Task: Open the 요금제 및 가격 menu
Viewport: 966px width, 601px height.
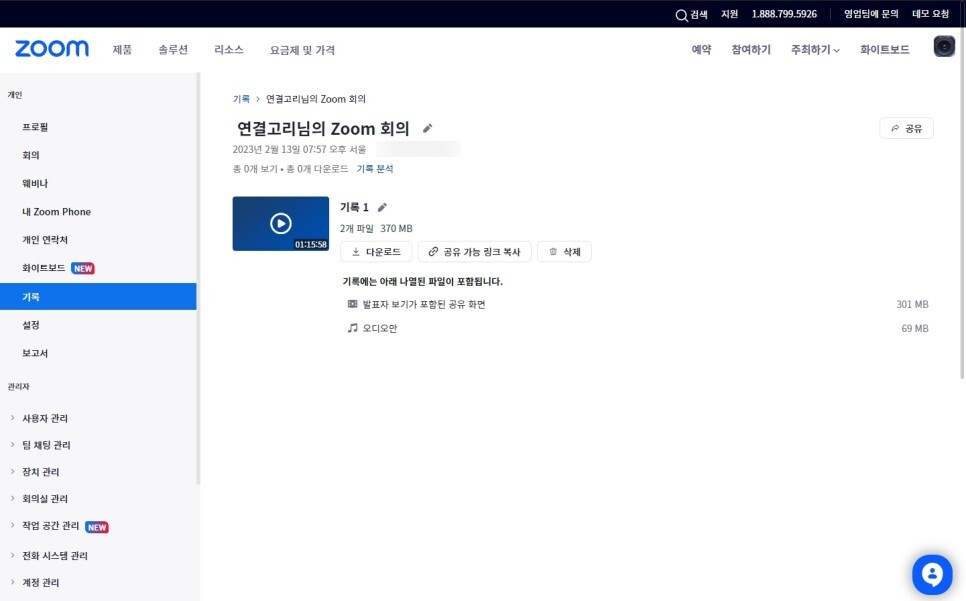Action: pyautogui.click(x=302, y=50)
